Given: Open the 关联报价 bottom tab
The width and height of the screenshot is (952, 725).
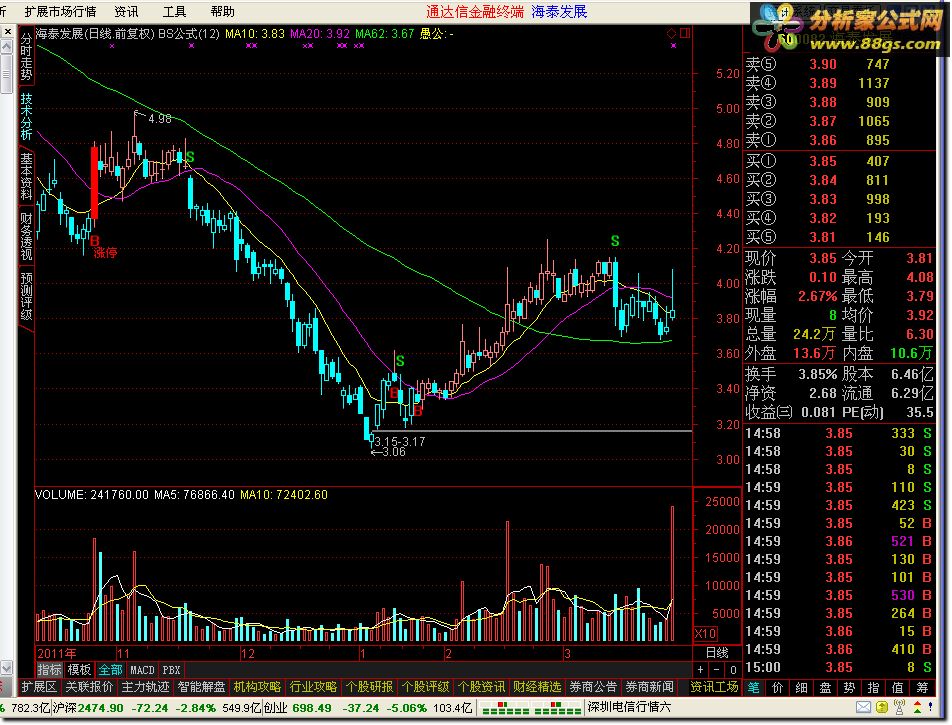Looking at the screenshot, I should click(89, 687).
